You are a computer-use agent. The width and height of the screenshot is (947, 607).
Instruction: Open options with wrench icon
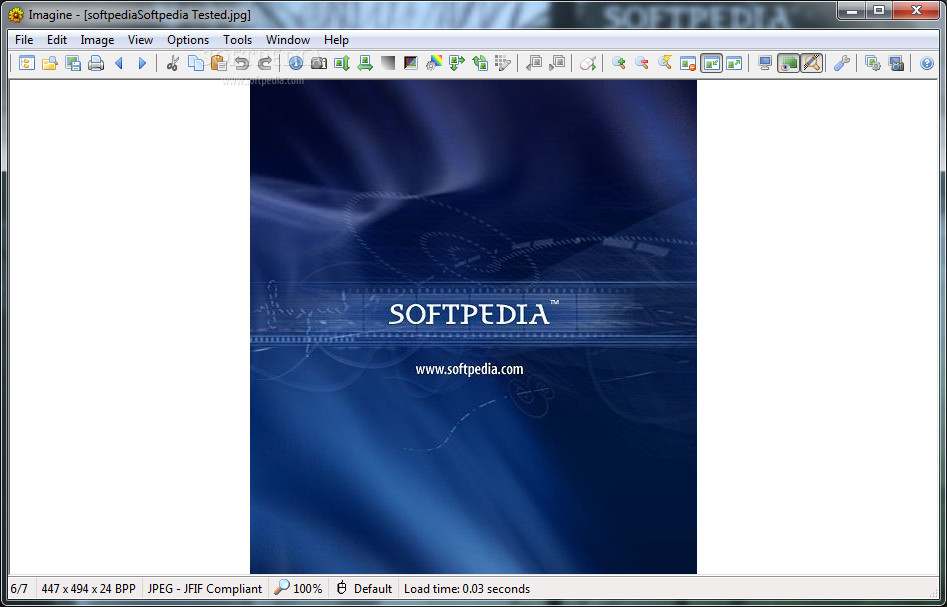[x=842, y=63]
